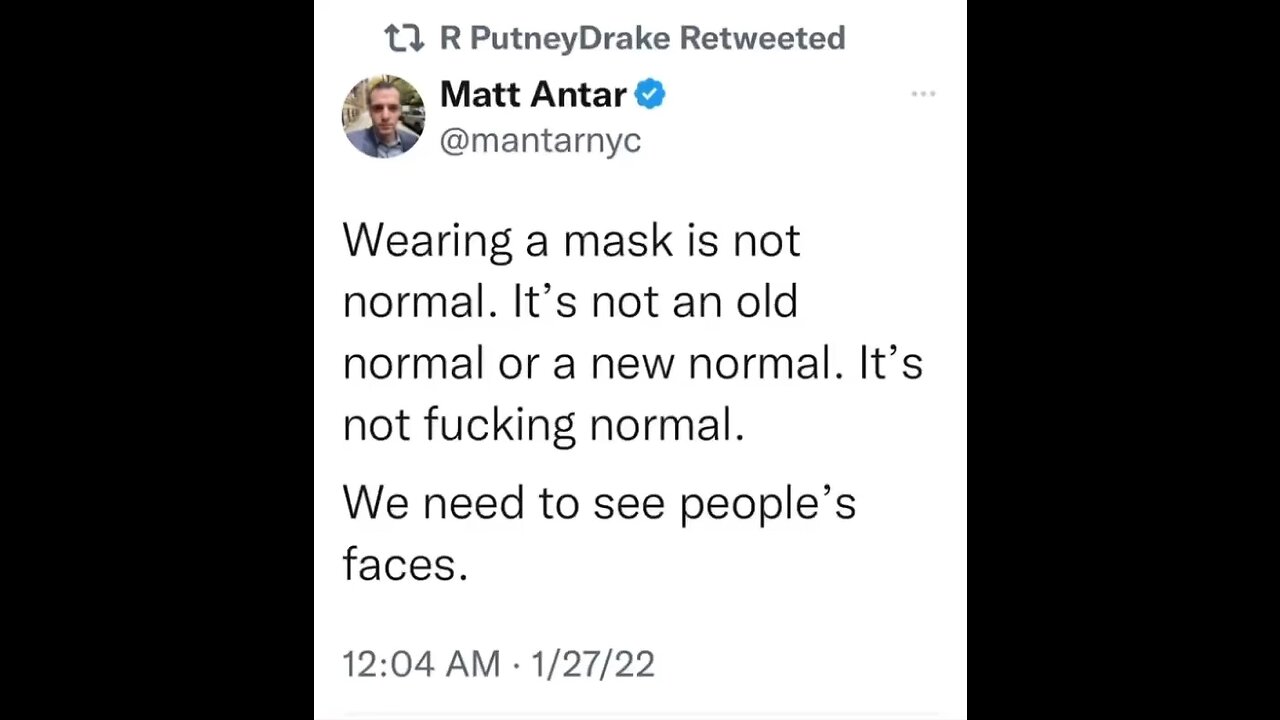Open the @mantarnyc handle
This screenshot has width=1280, height=720.
540,141
